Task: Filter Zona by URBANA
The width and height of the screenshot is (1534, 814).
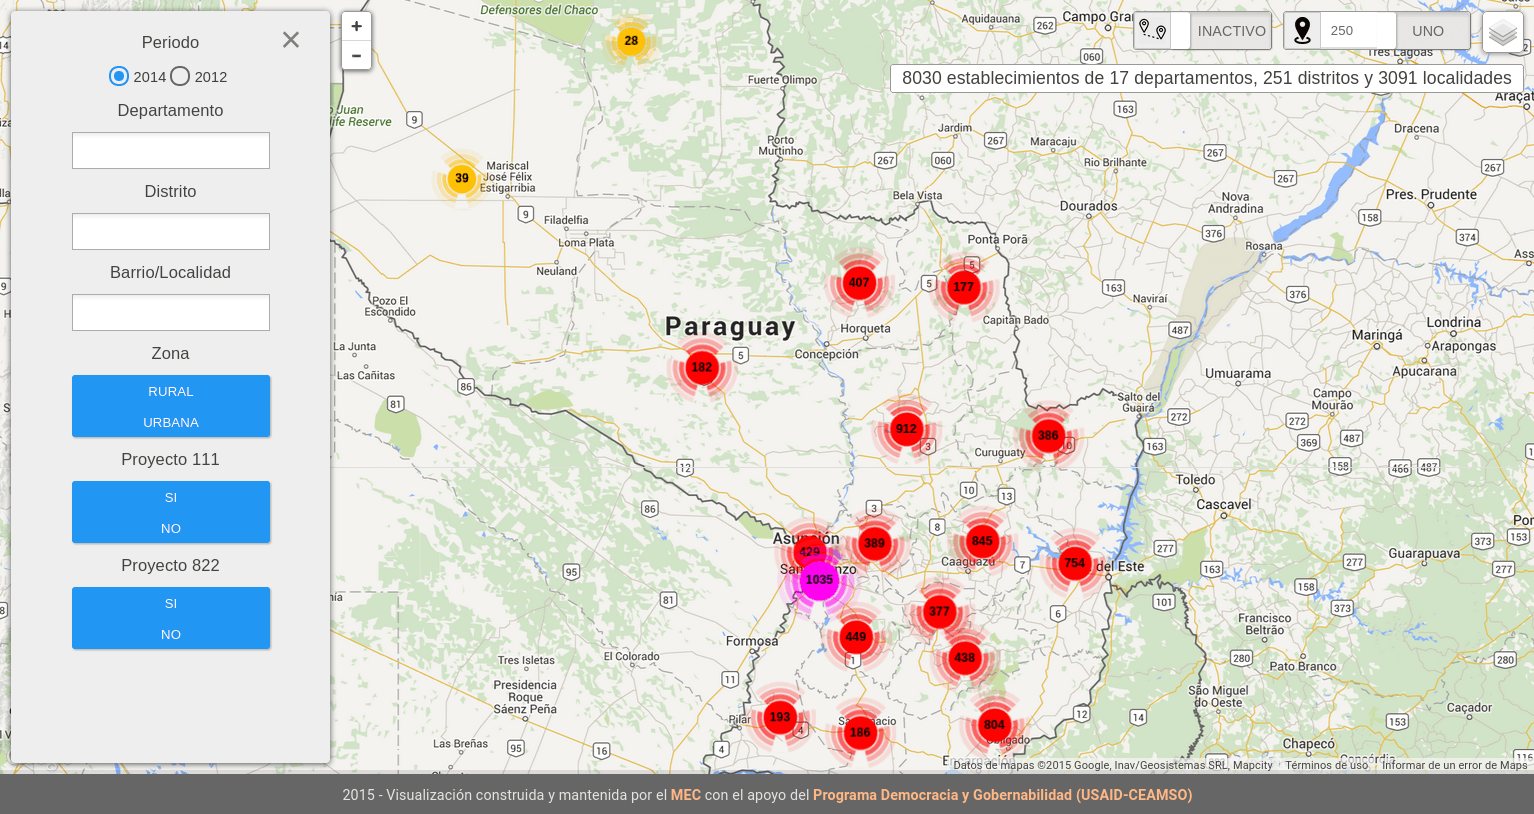Action: 171,422
